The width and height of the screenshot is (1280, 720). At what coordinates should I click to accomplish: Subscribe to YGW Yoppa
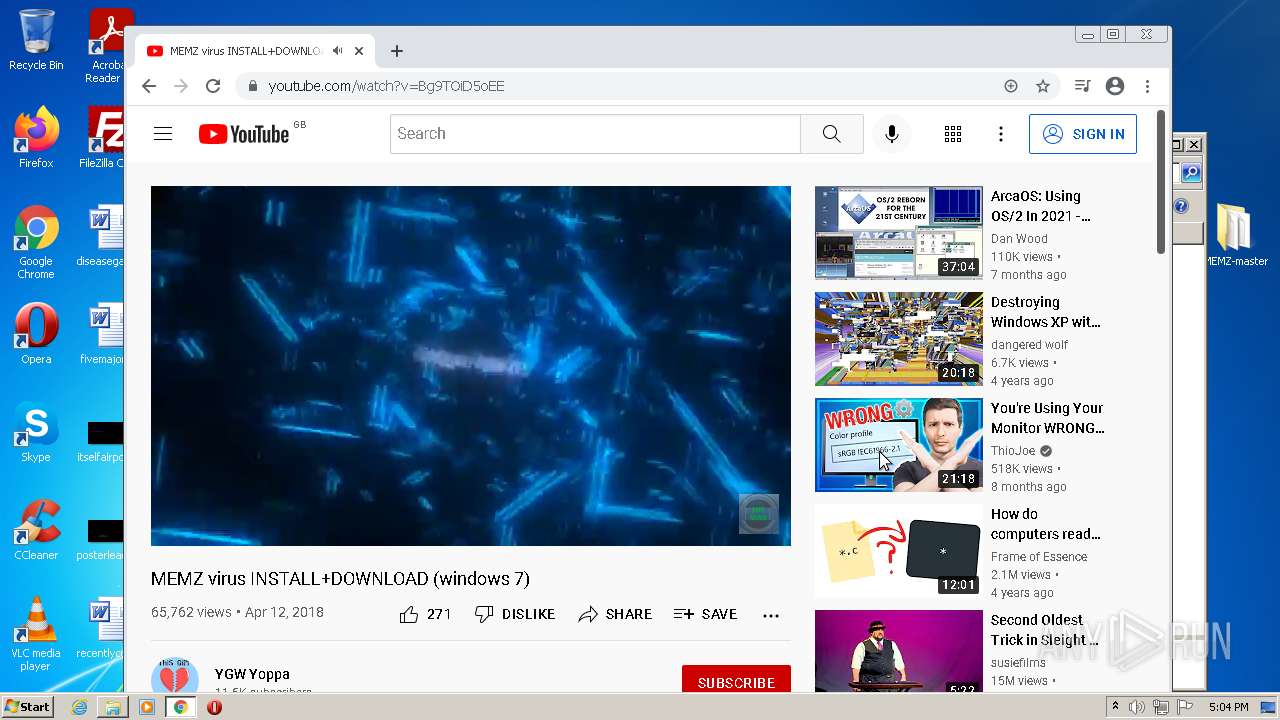[736, 680]
